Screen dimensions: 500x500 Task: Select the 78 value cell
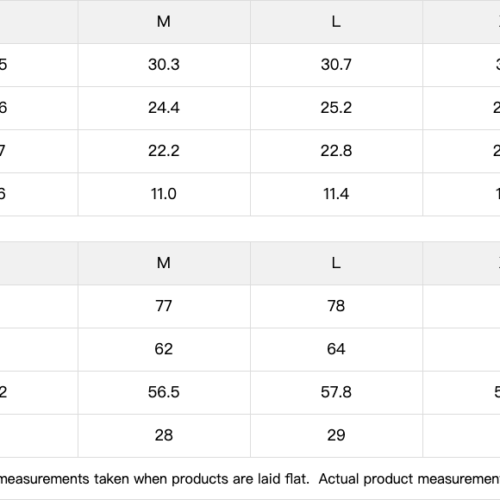(336, 306)
